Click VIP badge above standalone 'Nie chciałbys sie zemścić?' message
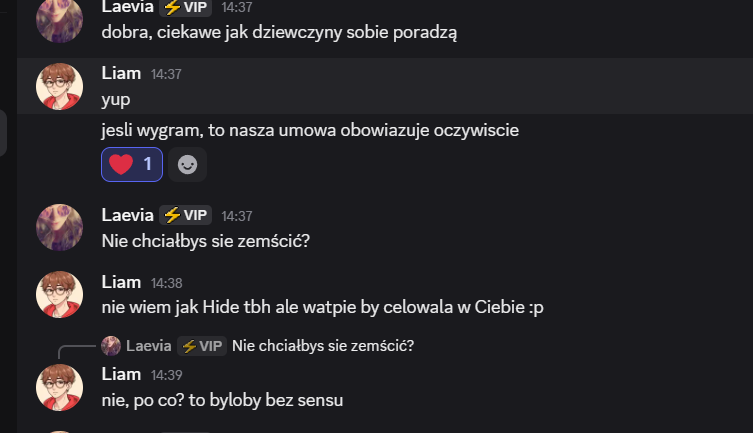 click(185, 215)
